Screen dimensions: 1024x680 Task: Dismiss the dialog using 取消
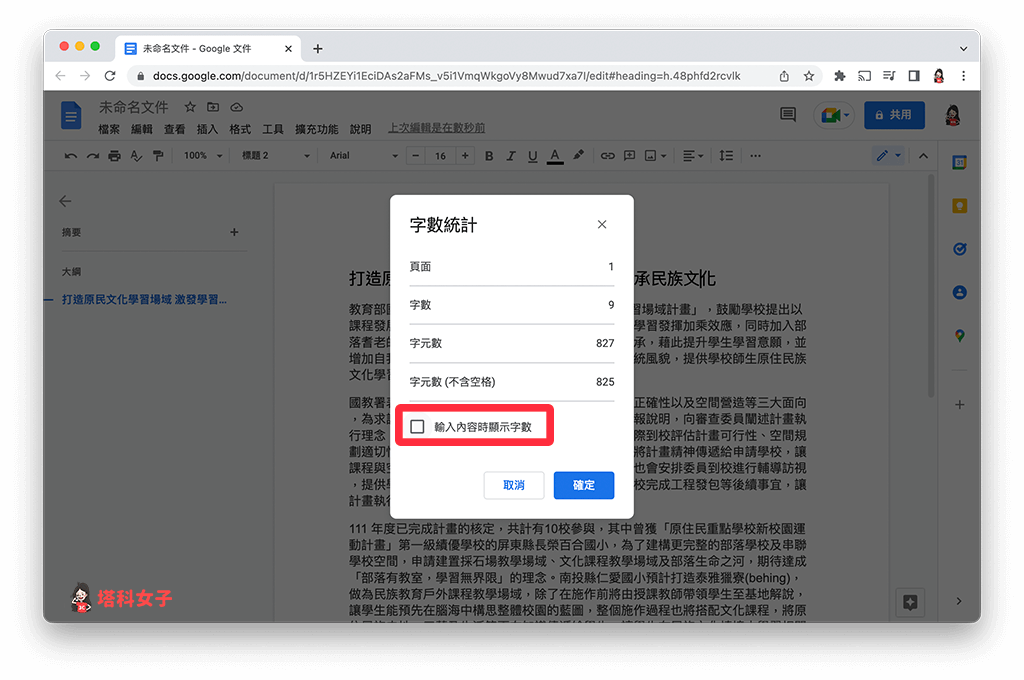(x=513, y=485)
